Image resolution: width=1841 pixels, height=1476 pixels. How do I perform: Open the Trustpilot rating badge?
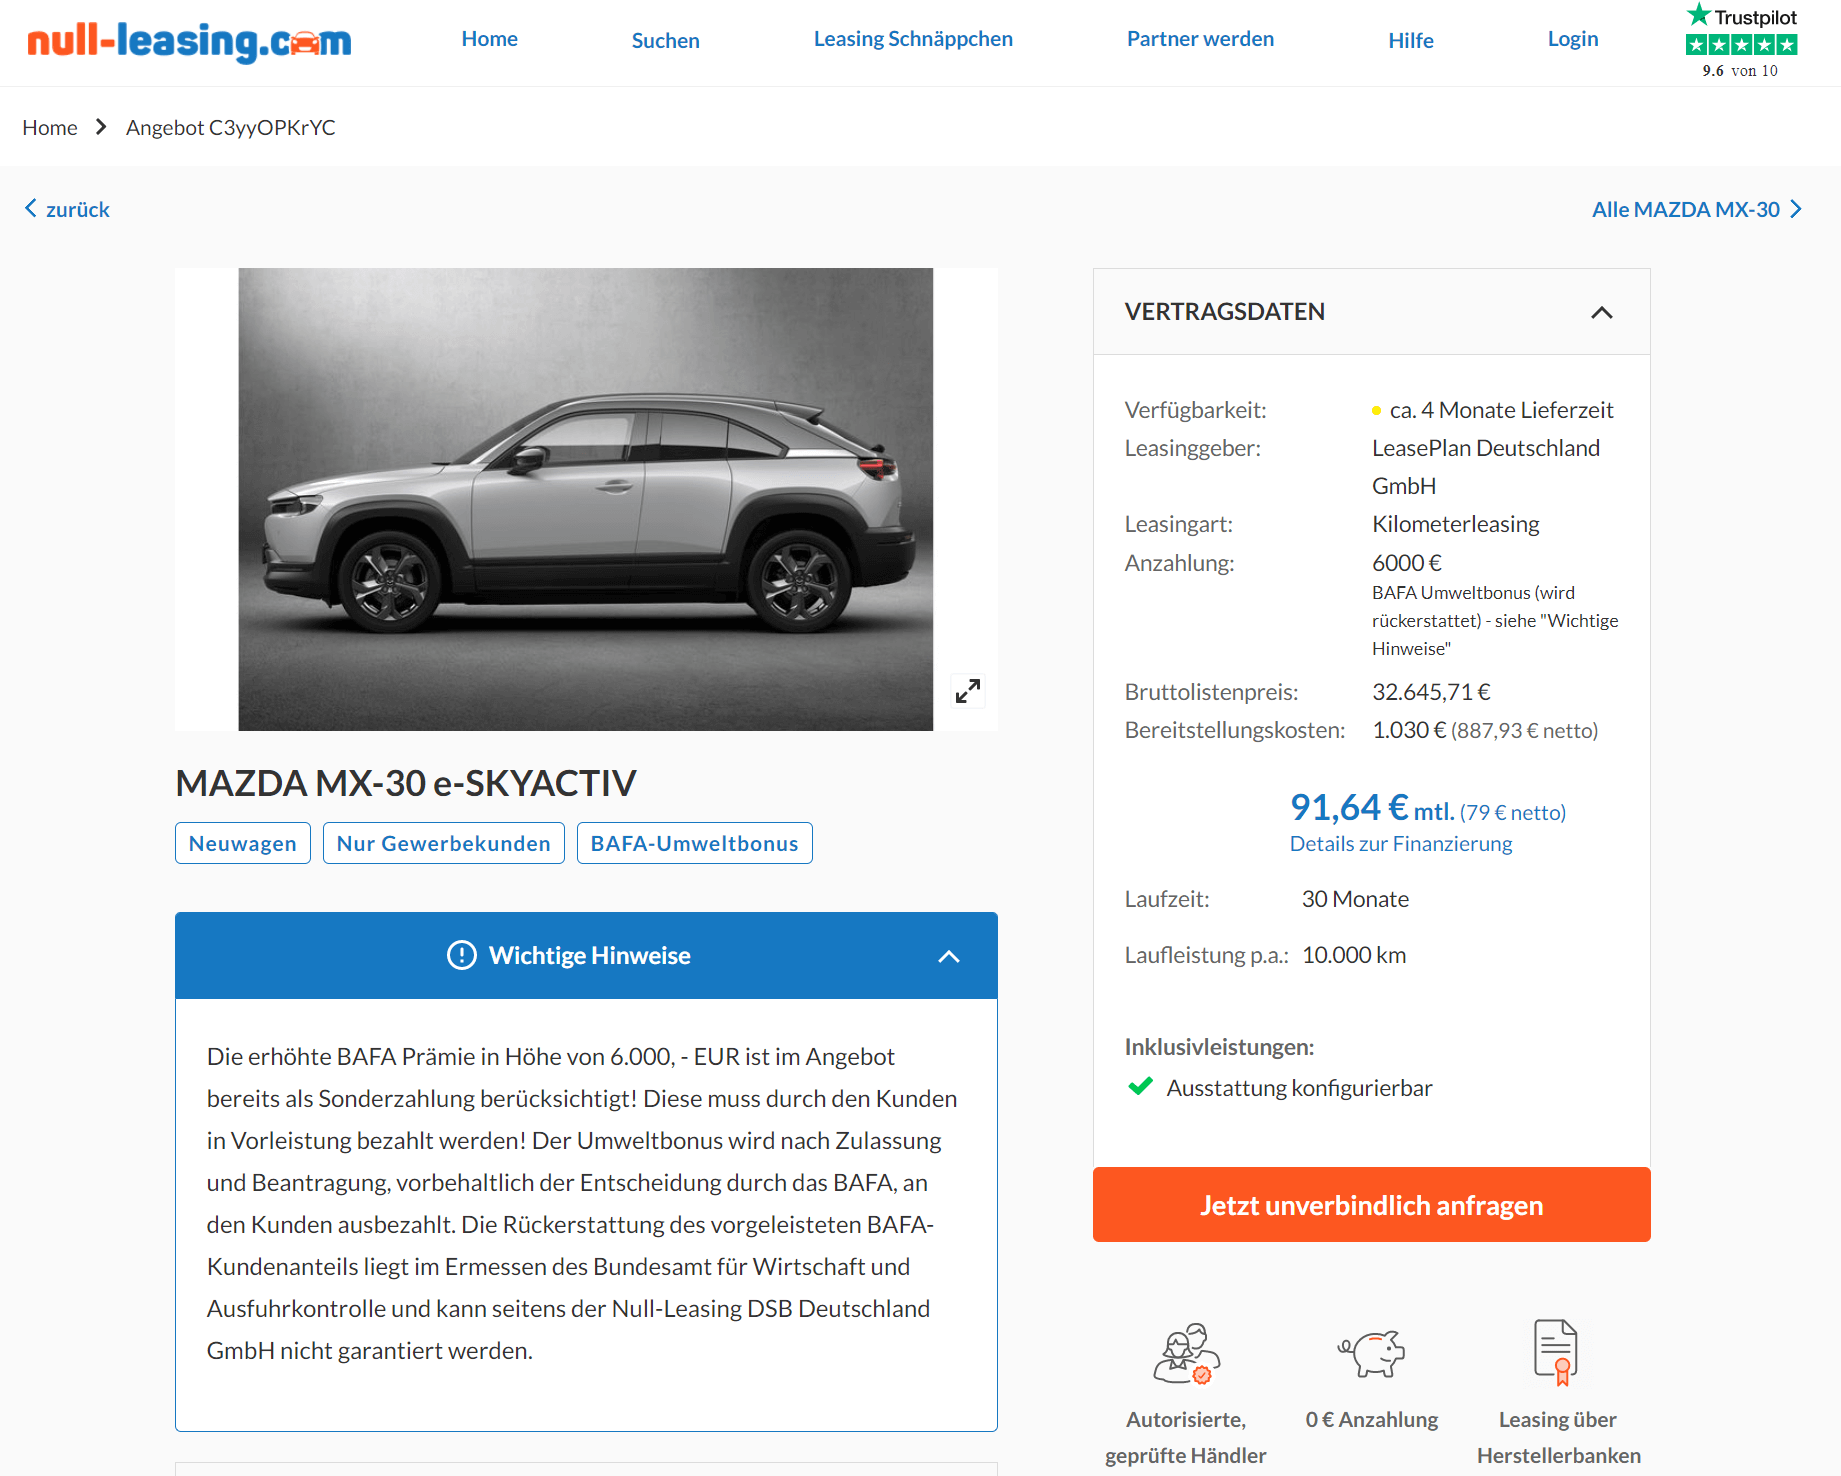pos(1741,41)
